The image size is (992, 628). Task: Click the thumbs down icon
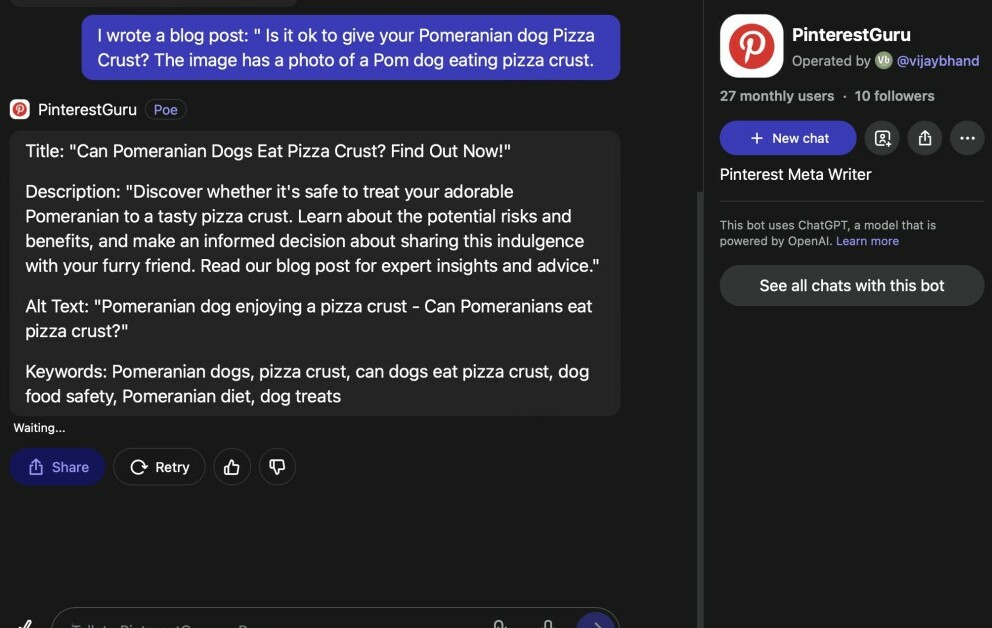(277, 467)
